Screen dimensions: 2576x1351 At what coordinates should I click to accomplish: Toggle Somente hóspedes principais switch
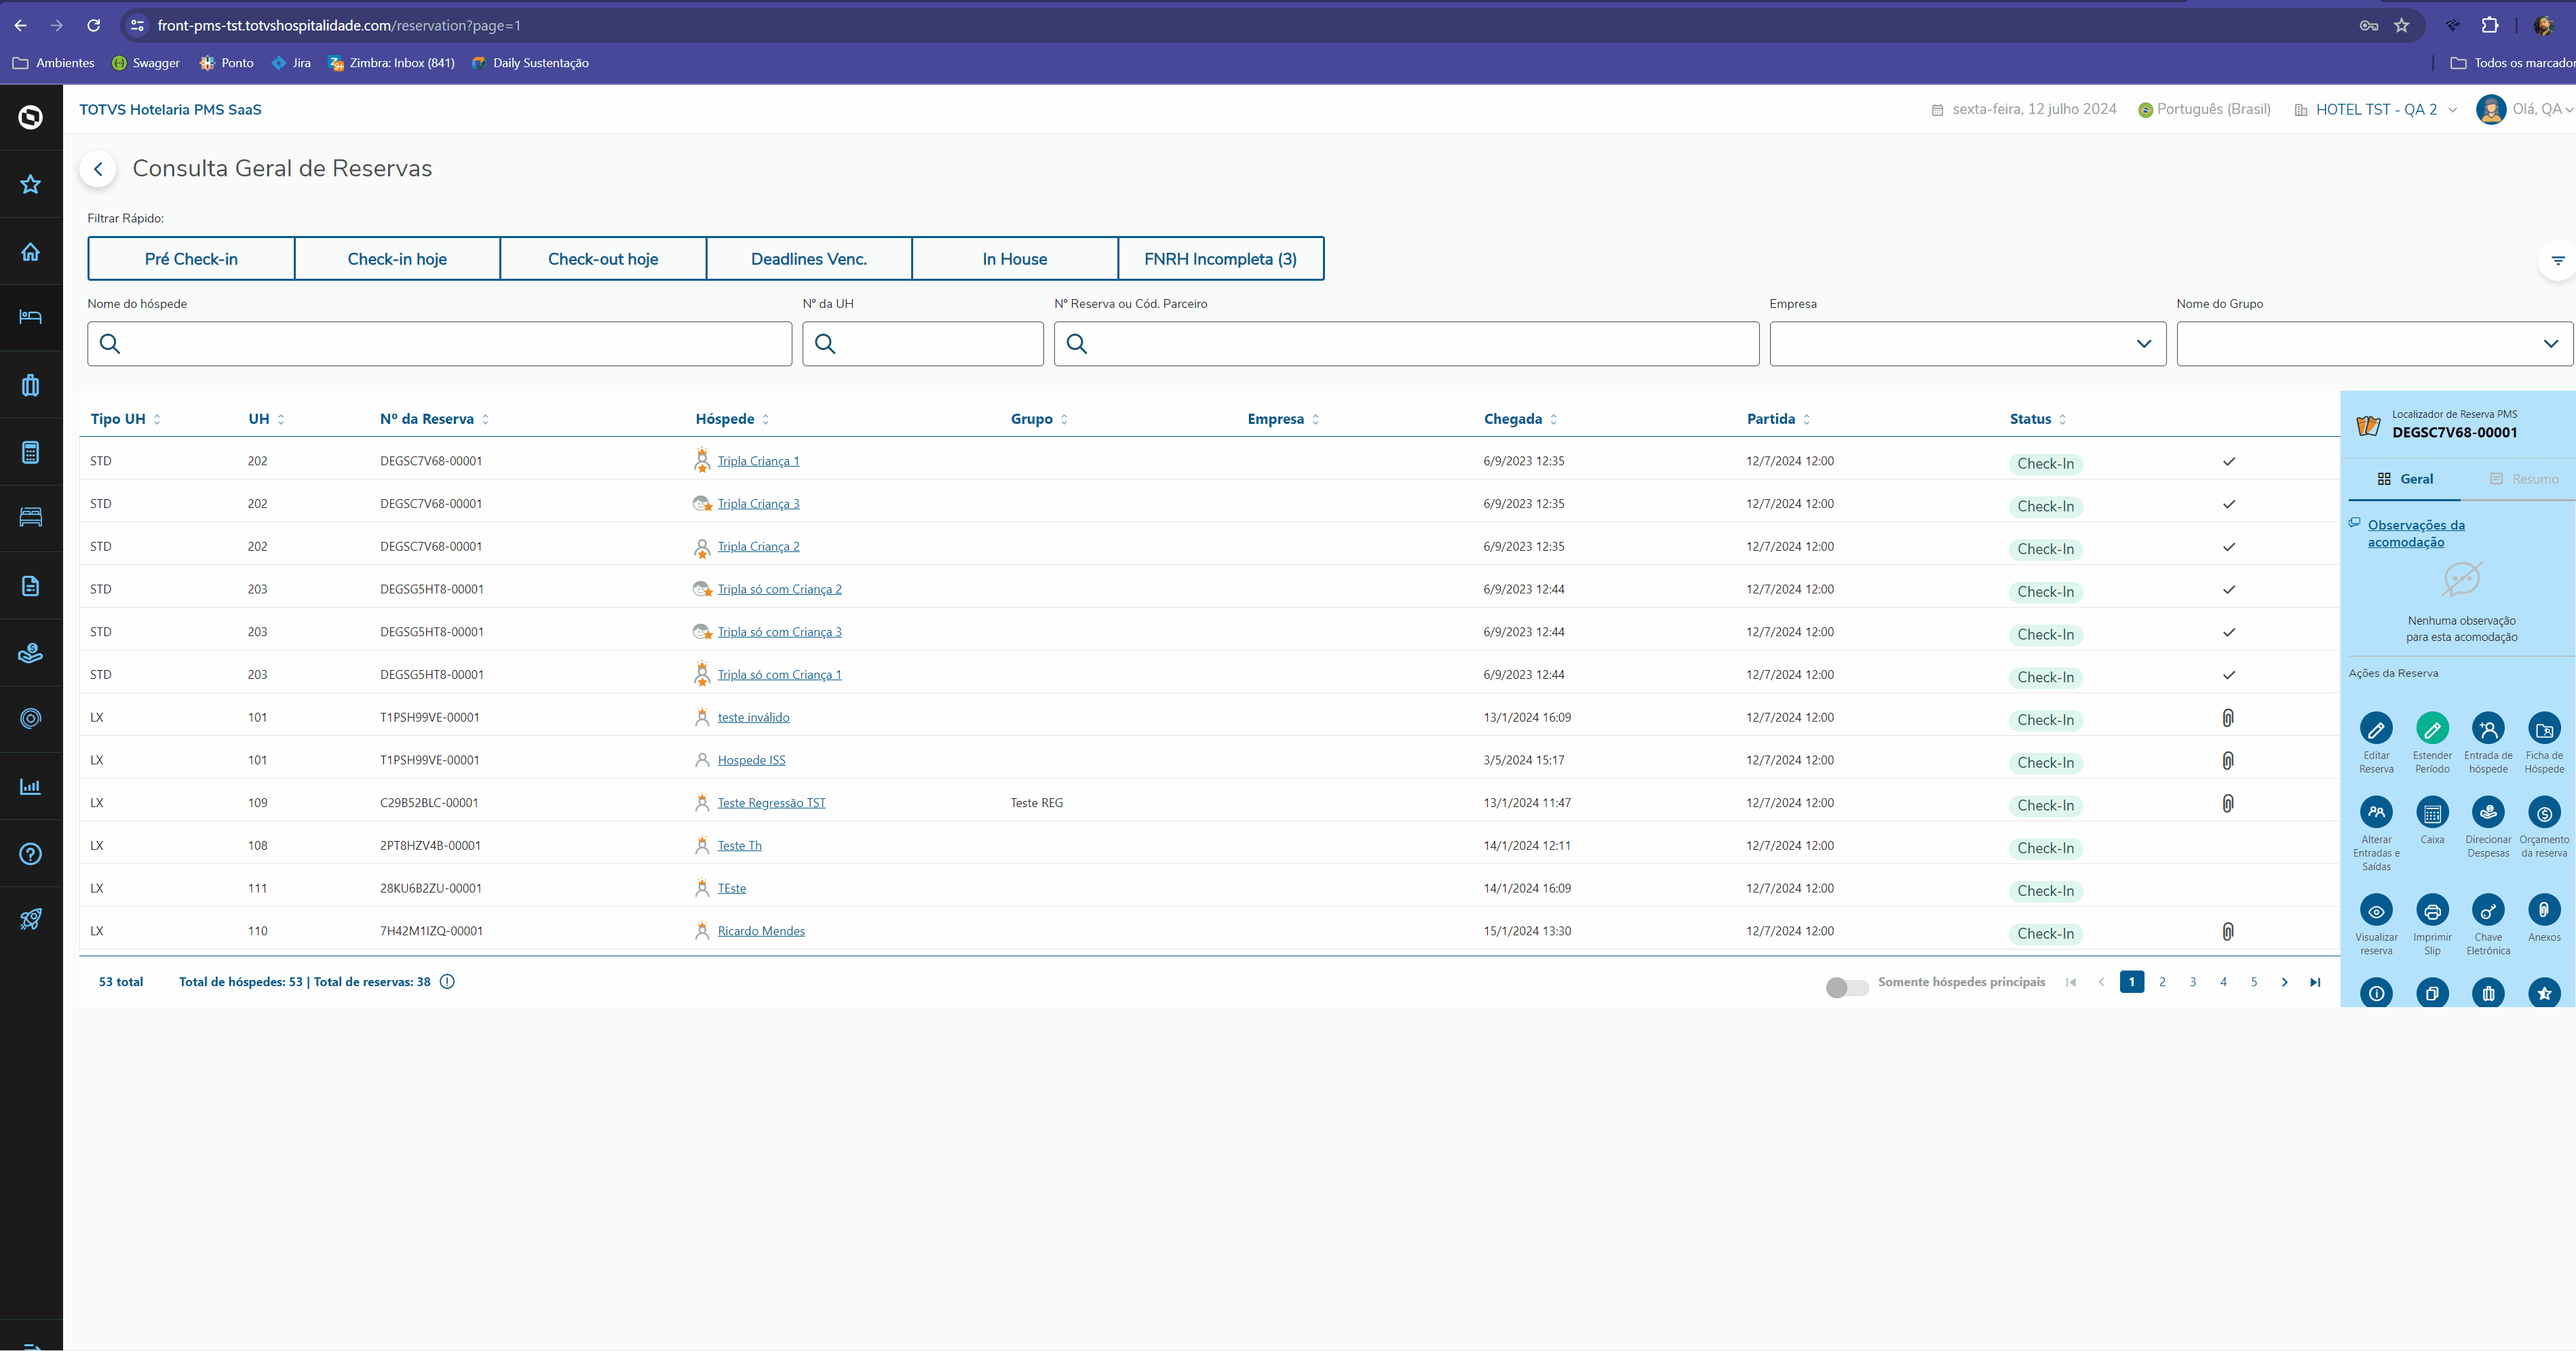[x=1846, y=987]
